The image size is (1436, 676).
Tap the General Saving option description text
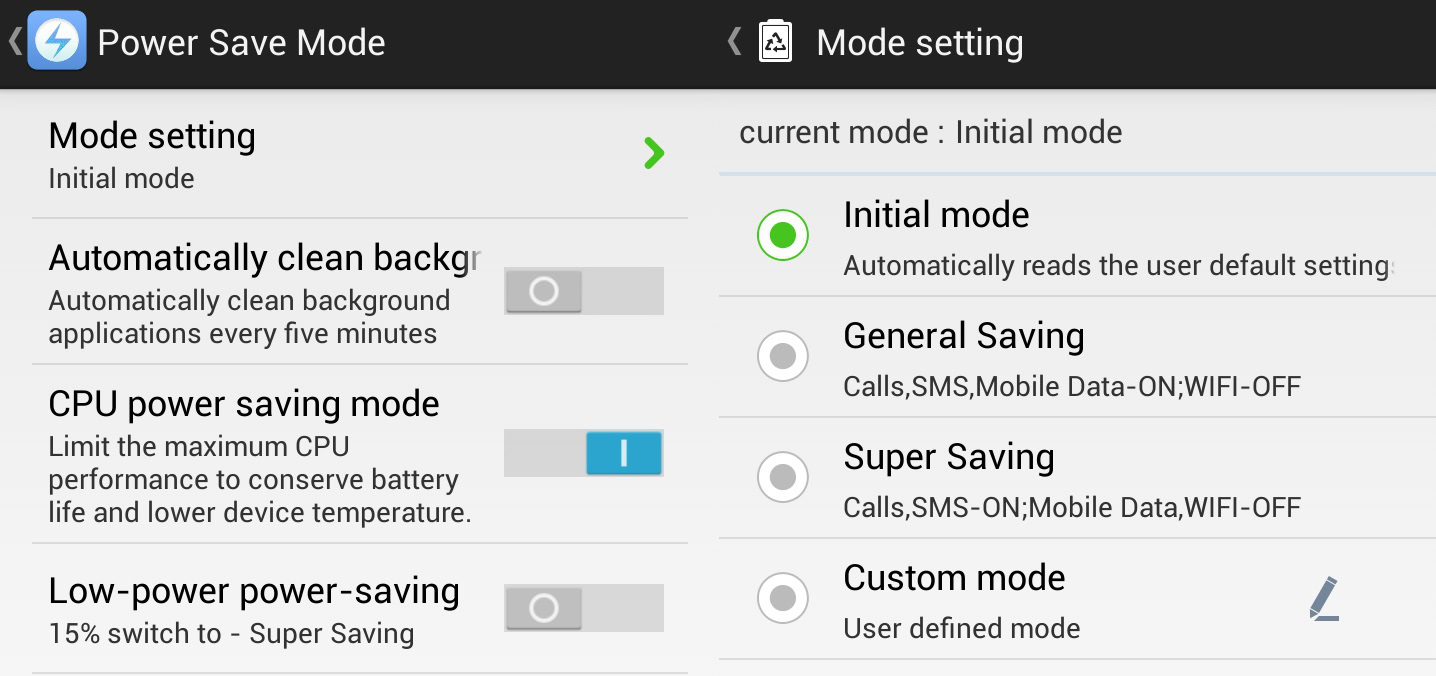1072,386
